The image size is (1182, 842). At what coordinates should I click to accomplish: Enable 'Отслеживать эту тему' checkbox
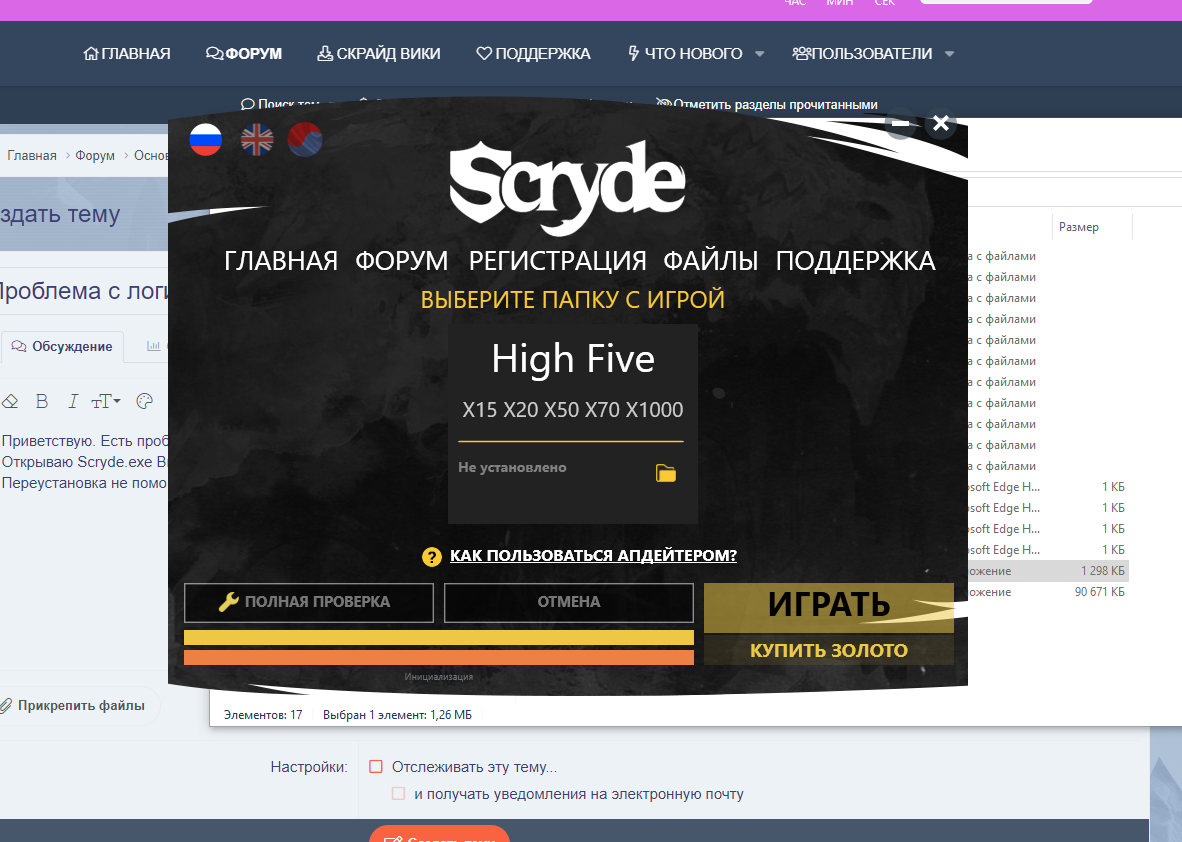point(376,766)
